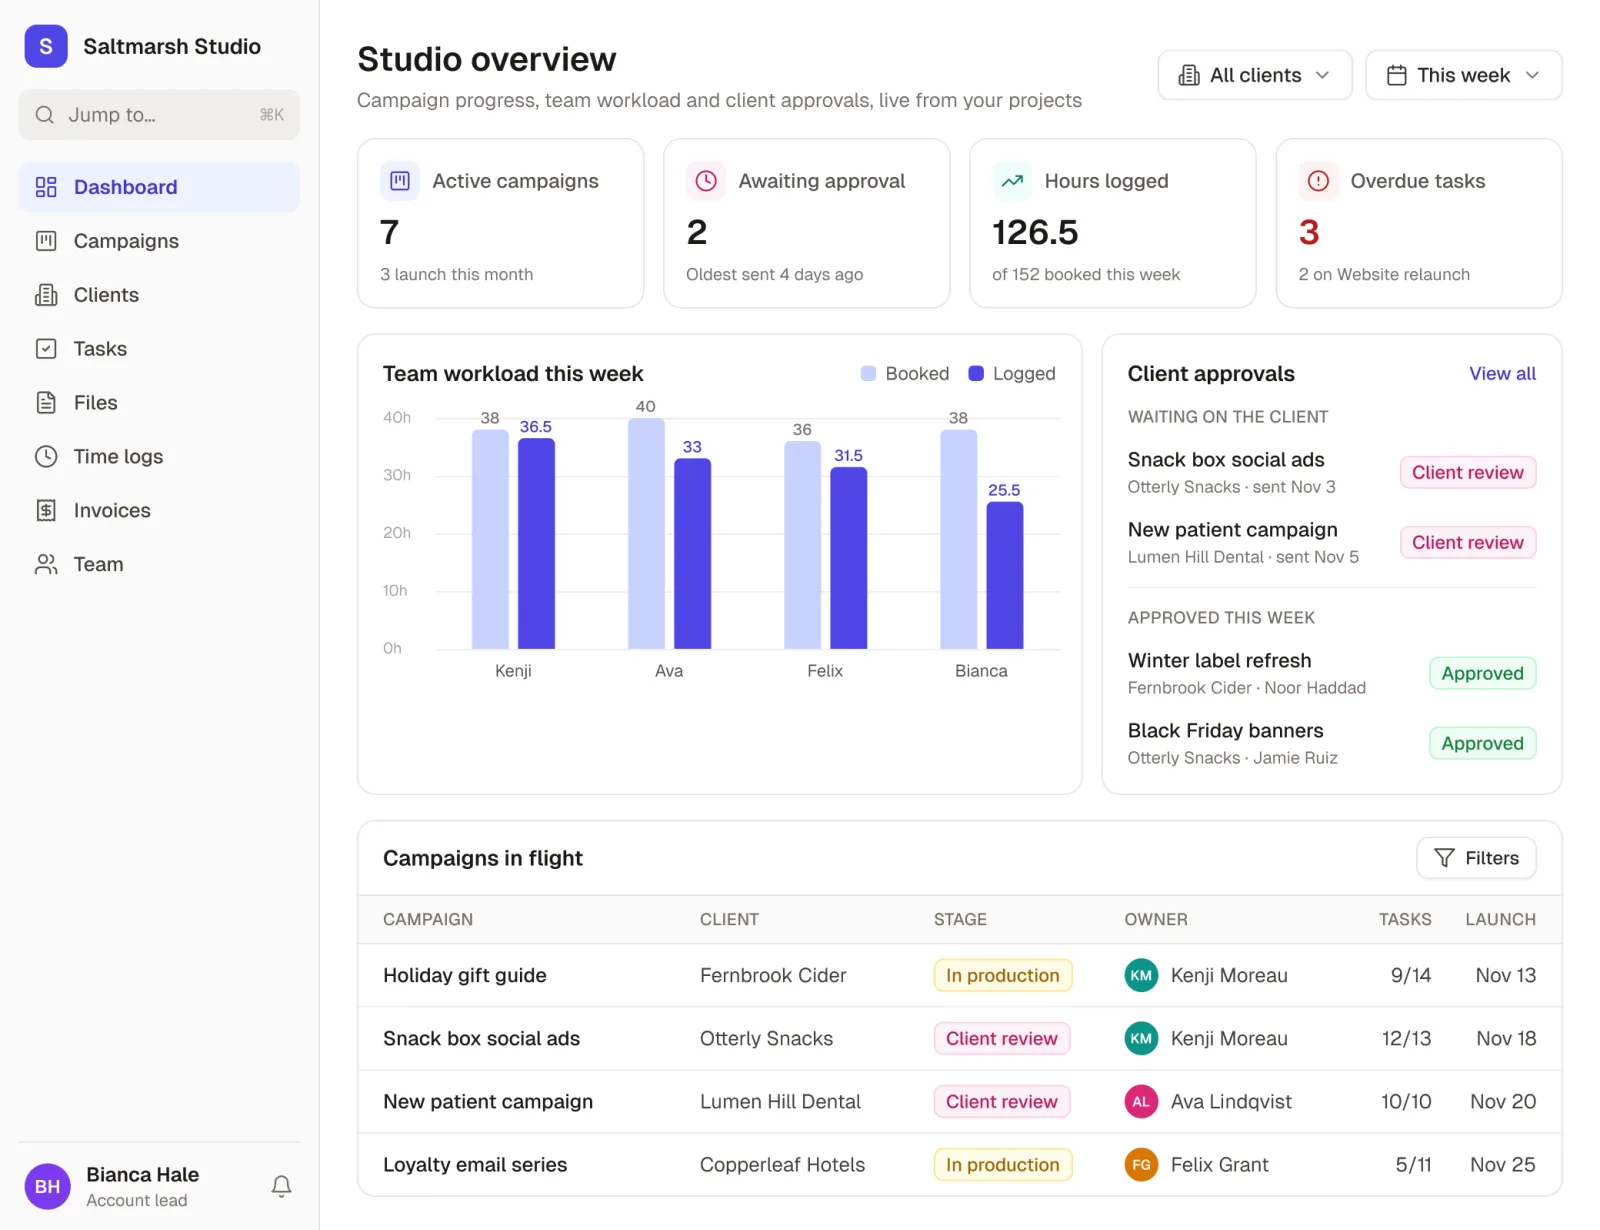
Task: Click View all client approvals link
Action: click(1502, 373)
